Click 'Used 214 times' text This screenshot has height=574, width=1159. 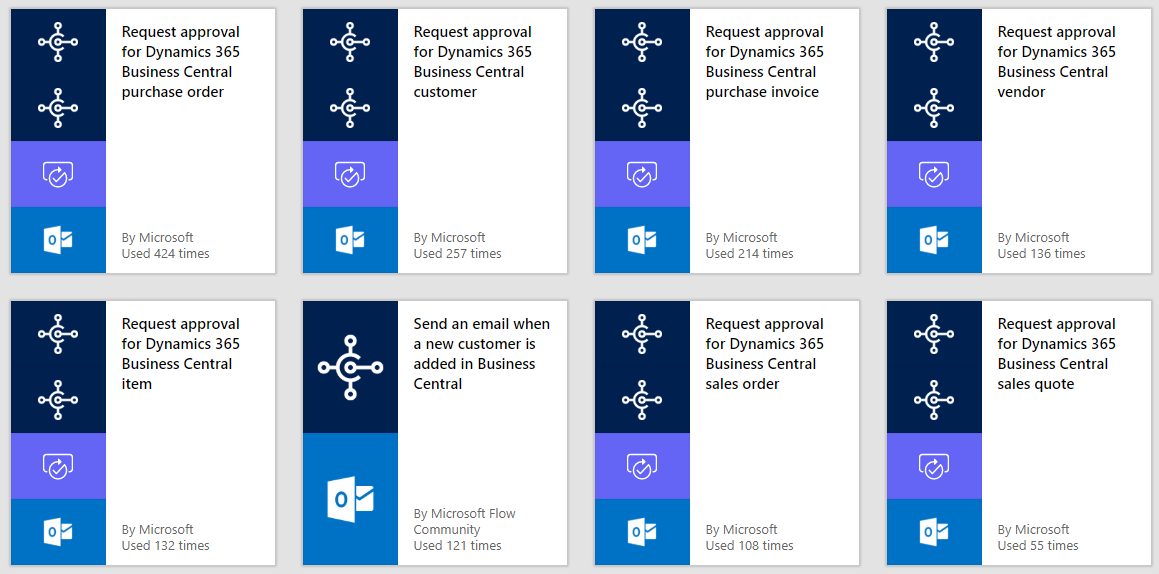pos(750,253)
